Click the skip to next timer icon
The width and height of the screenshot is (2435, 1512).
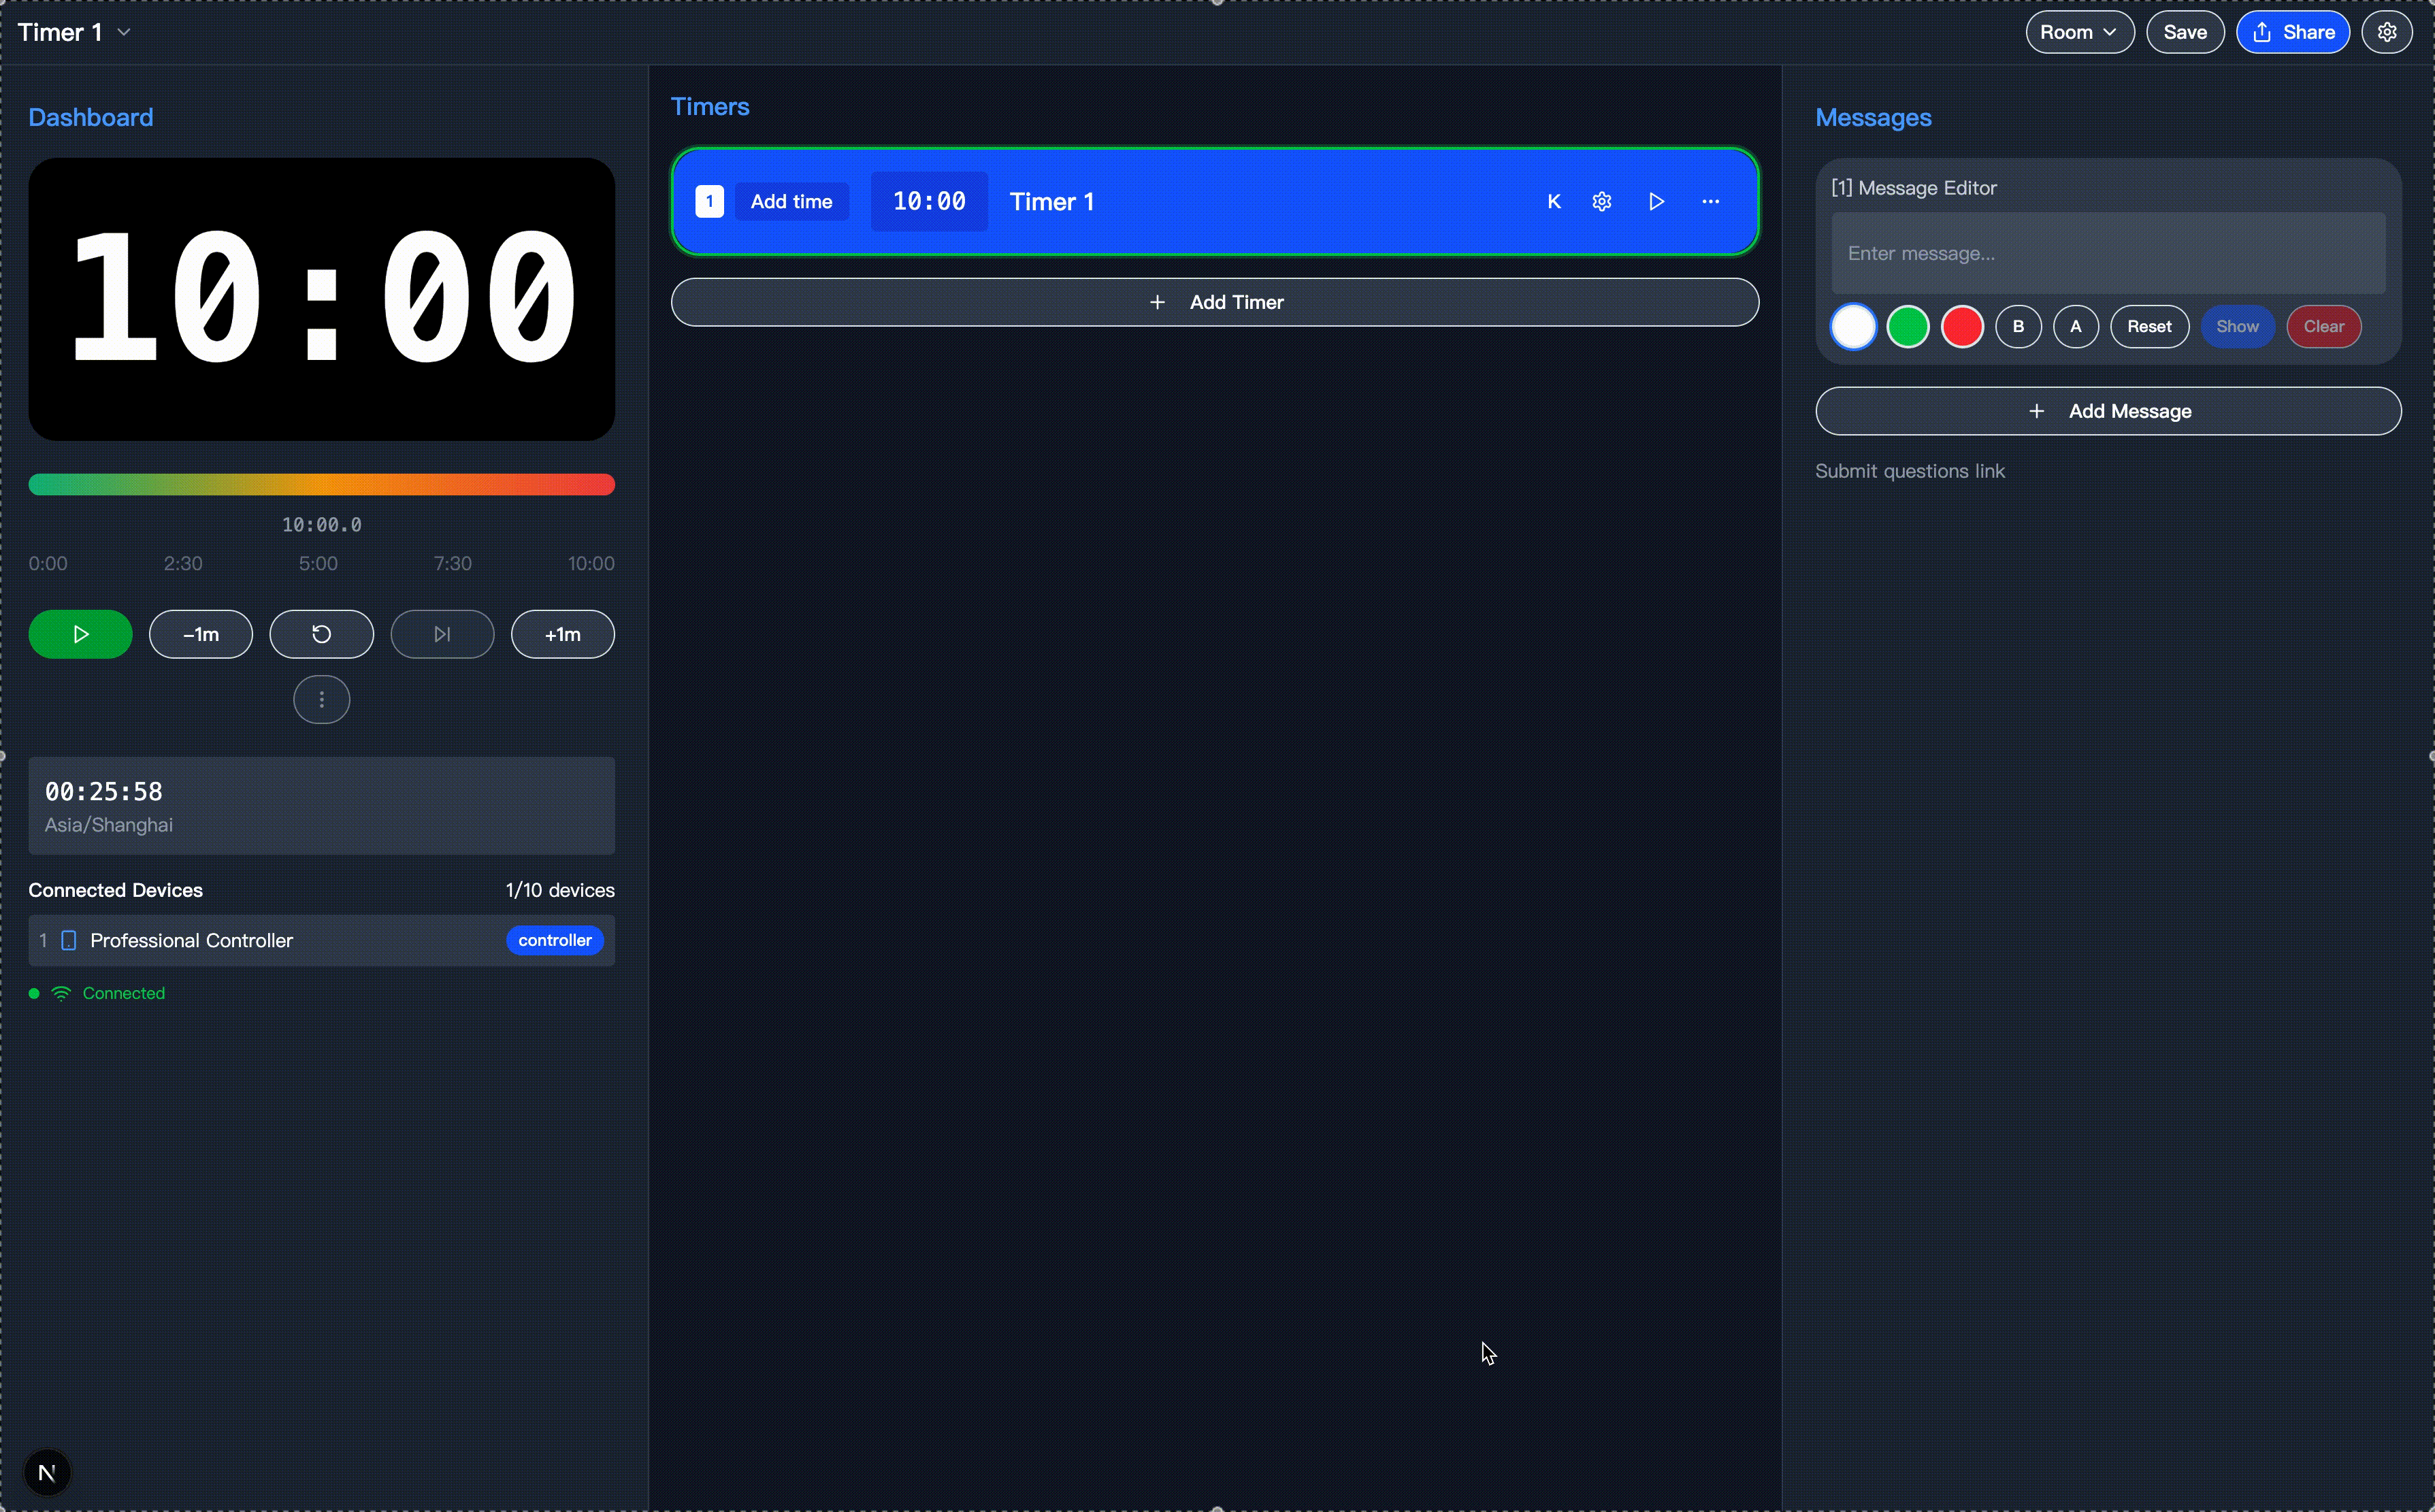(442, 634)
